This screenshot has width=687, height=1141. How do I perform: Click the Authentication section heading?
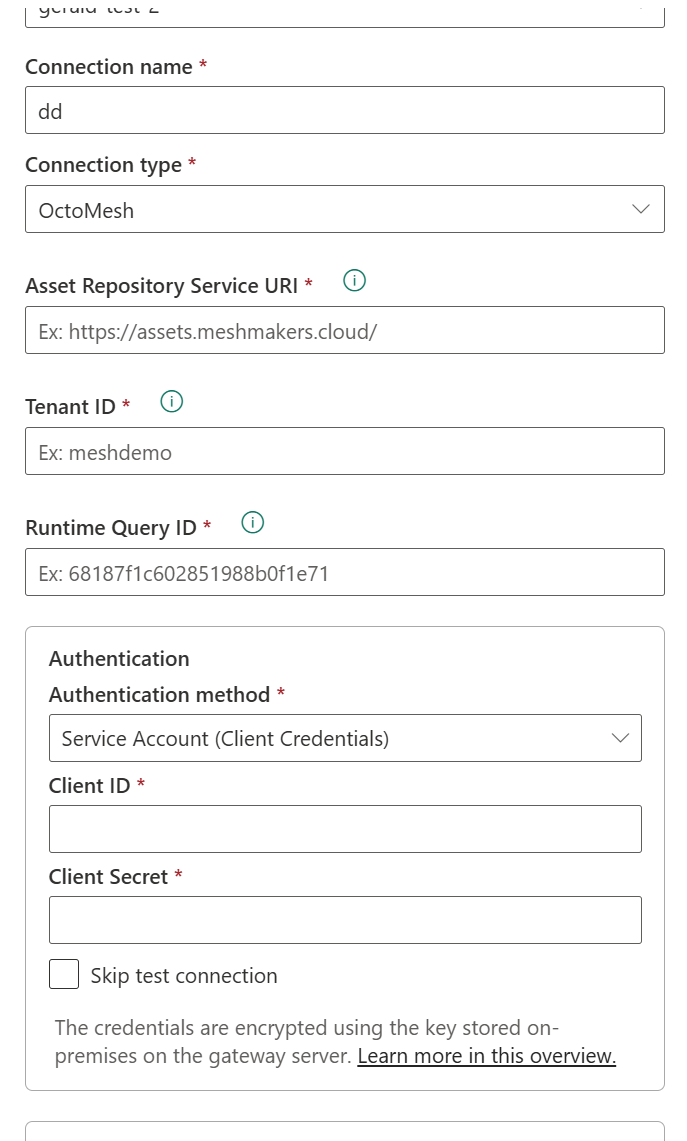pyautogui.click(x=118, y=658)
